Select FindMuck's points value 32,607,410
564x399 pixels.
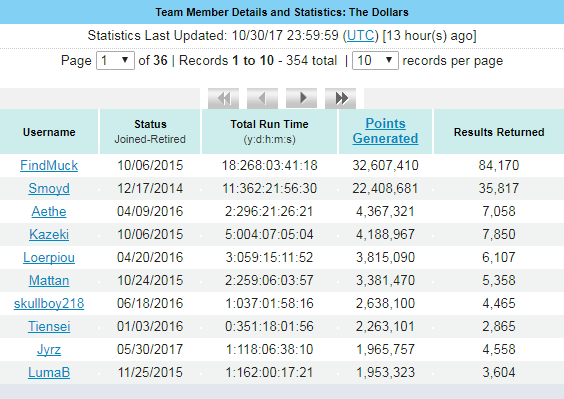pyautogui.click(x=385, y=166)
